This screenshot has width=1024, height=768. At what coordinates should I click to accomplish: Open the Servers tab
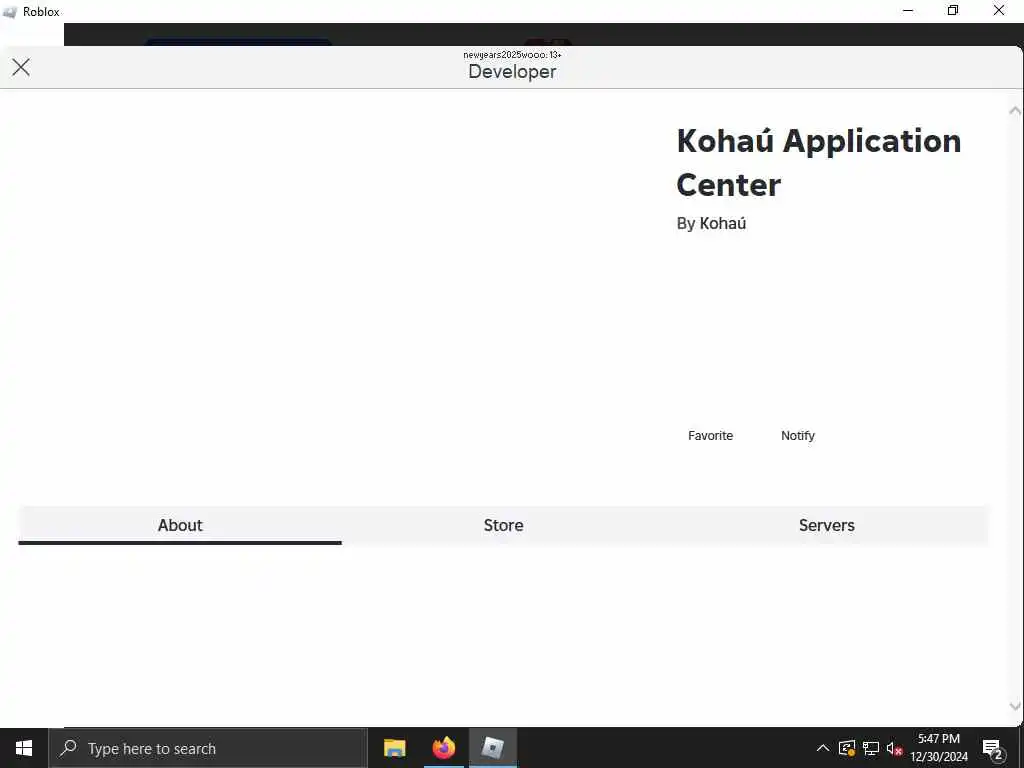pos(826,525)
